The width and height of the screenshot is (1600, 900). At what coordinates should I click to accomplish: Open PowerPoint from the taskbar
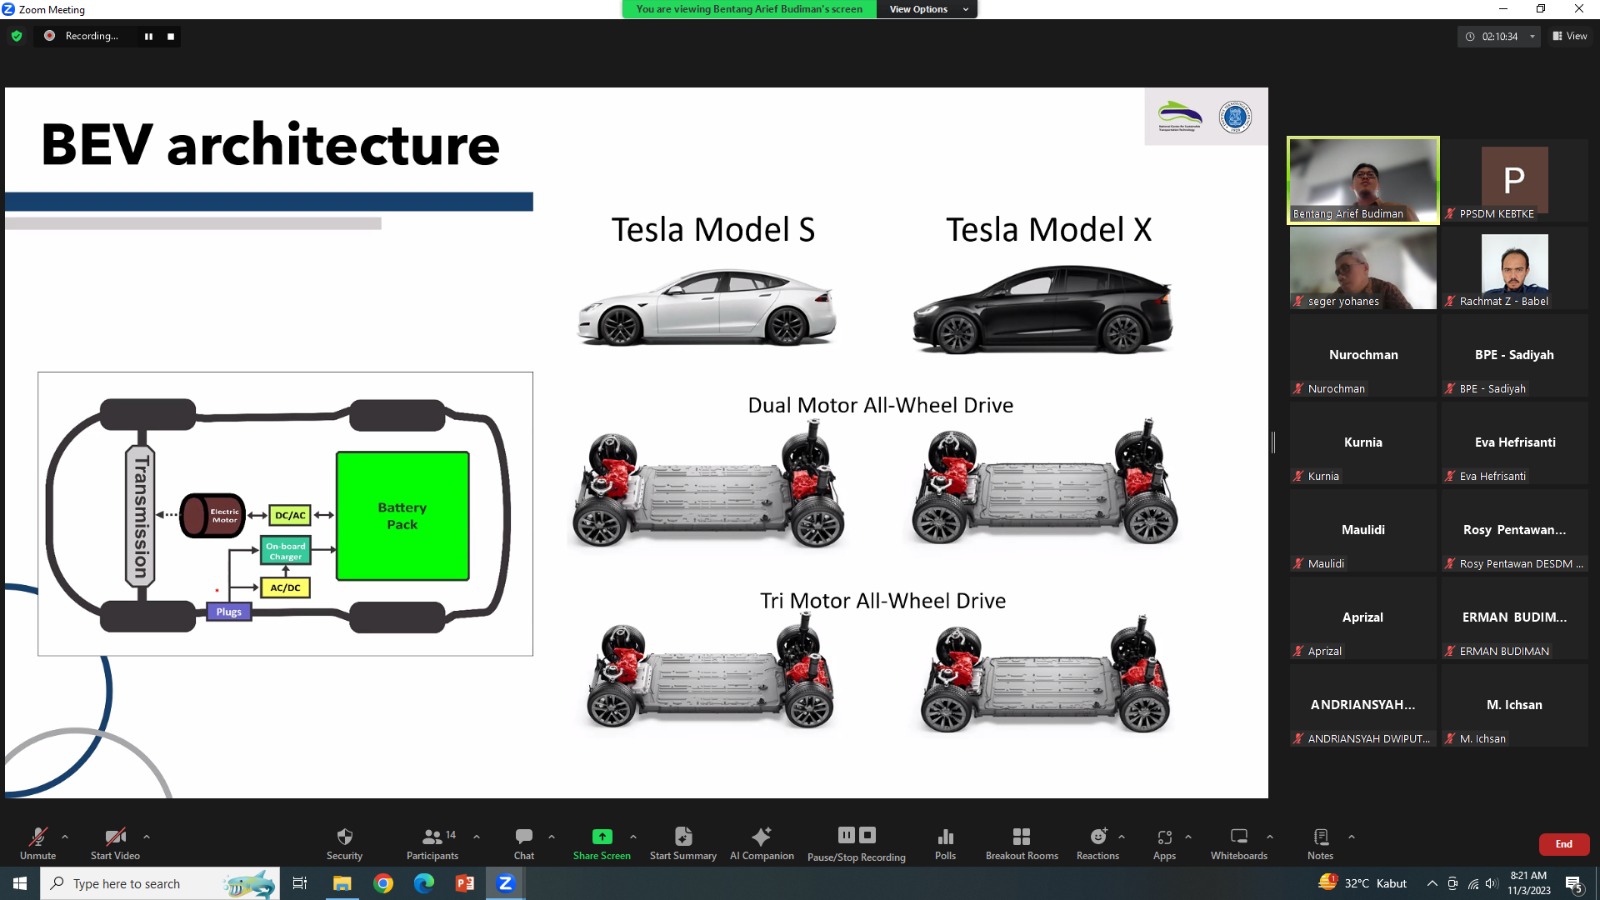(x=465, y=883)
